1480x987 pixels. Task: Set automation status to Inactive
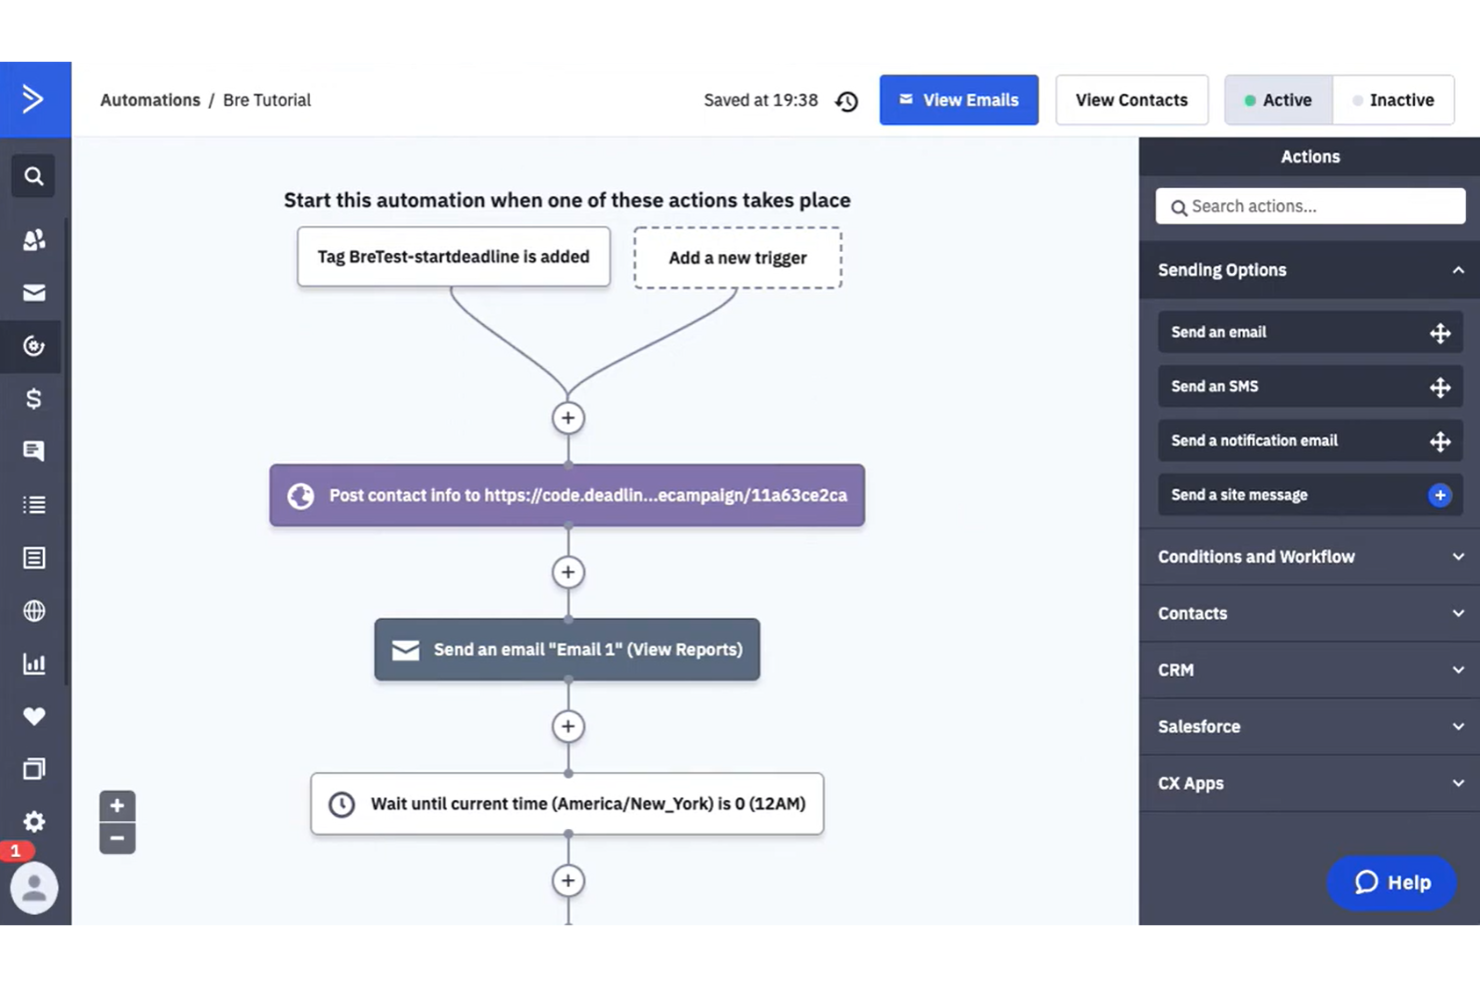click(1393, 100)
